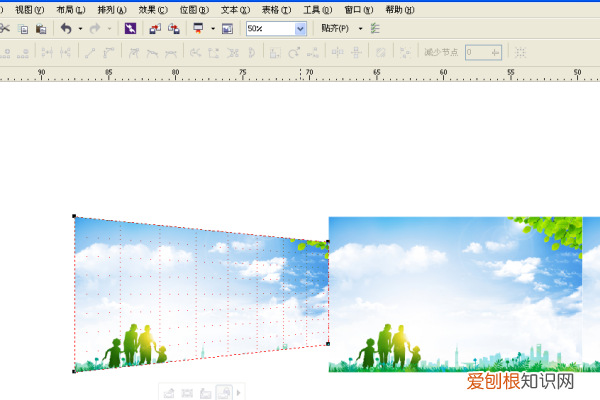Click the Import icon
This screenshot has width=600, height=400.
(x=155, y=29)
